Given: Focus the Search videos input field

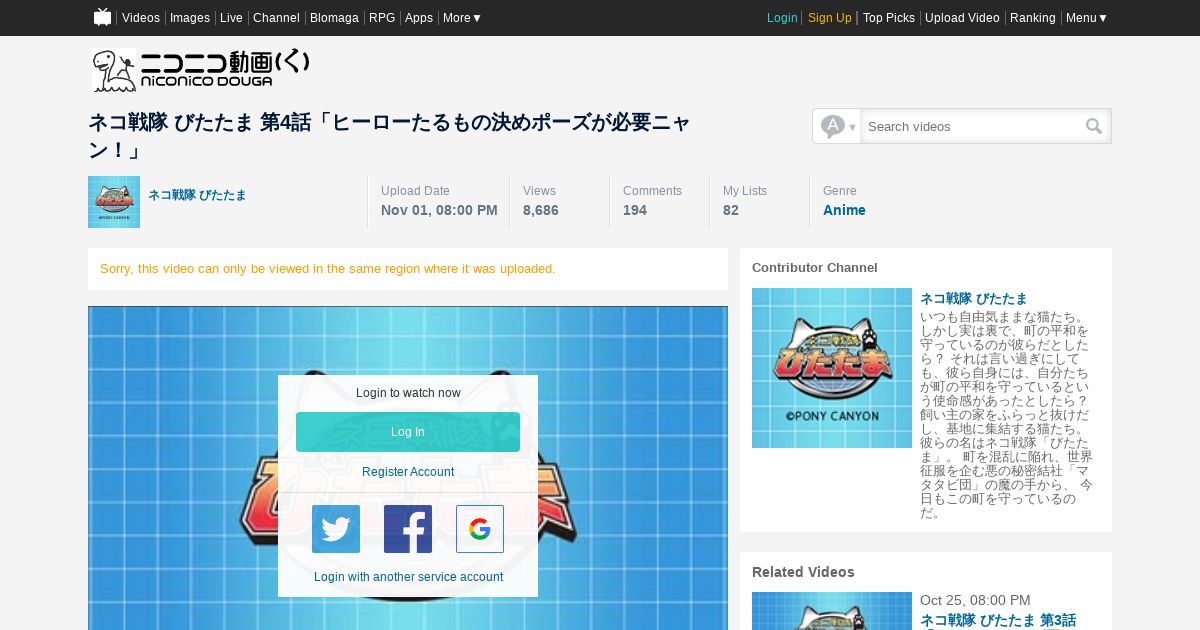Looking at the screenshot, I should coord(971,126).
